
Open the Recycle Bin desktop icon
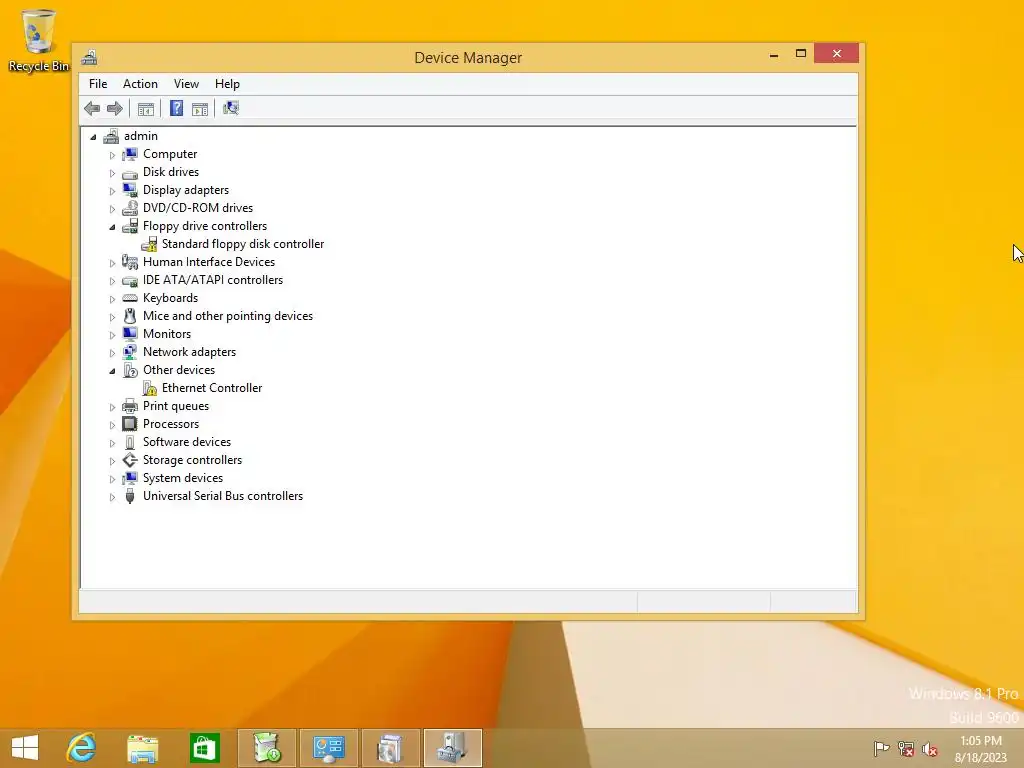39,40
